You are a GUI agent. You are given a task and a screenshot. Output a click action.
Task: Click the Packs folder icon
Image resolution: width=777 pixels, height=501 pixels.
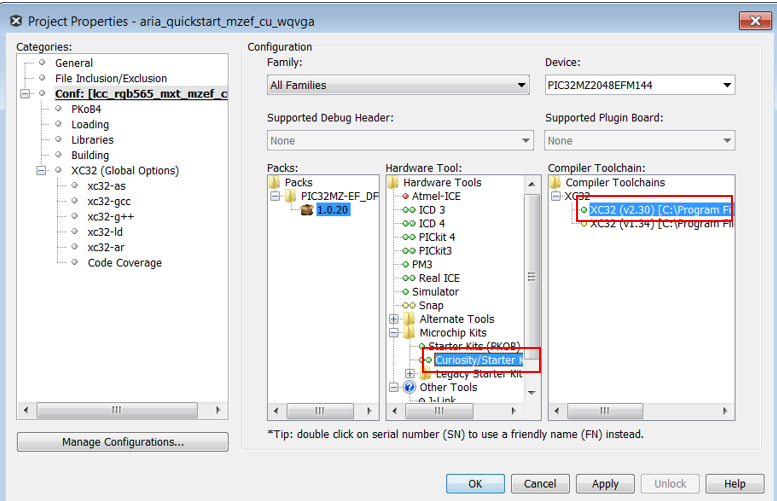point(275,182)
